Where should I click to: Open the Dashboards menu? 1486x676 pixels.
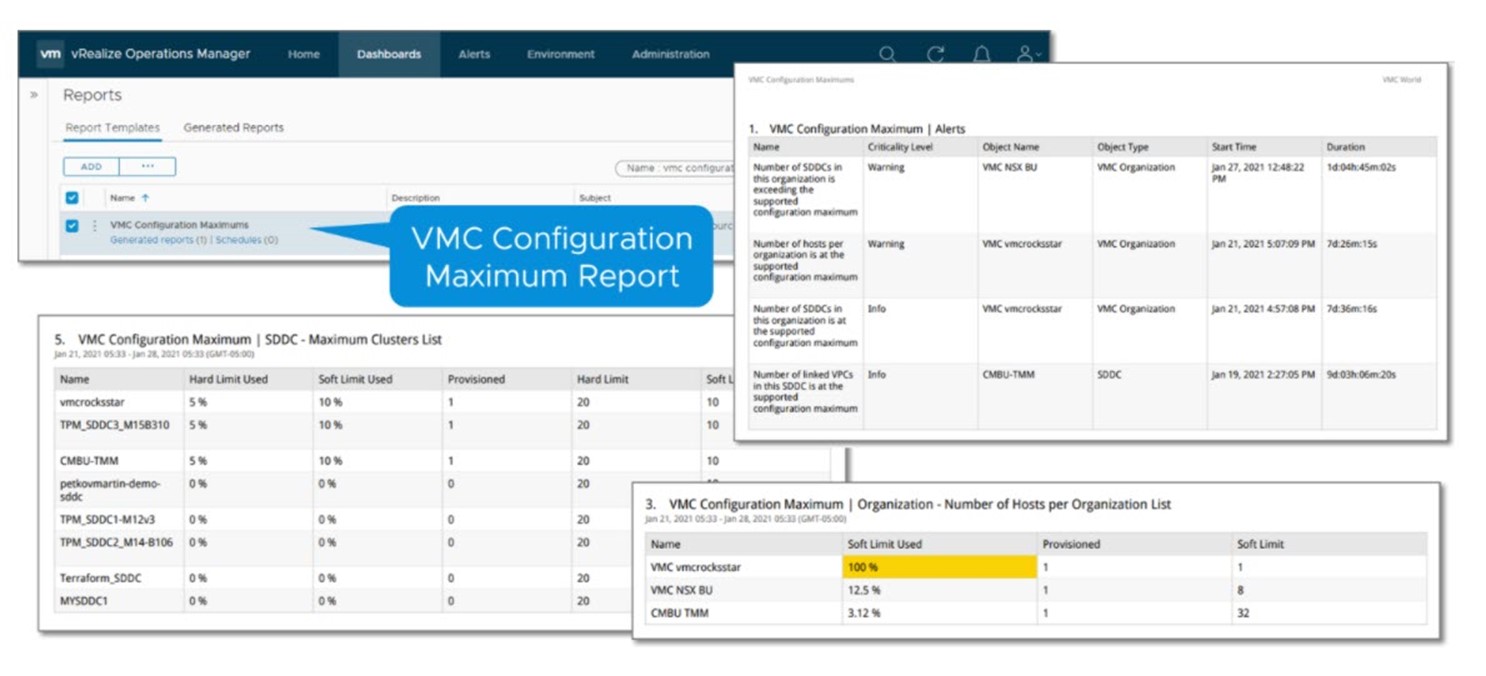389,54
